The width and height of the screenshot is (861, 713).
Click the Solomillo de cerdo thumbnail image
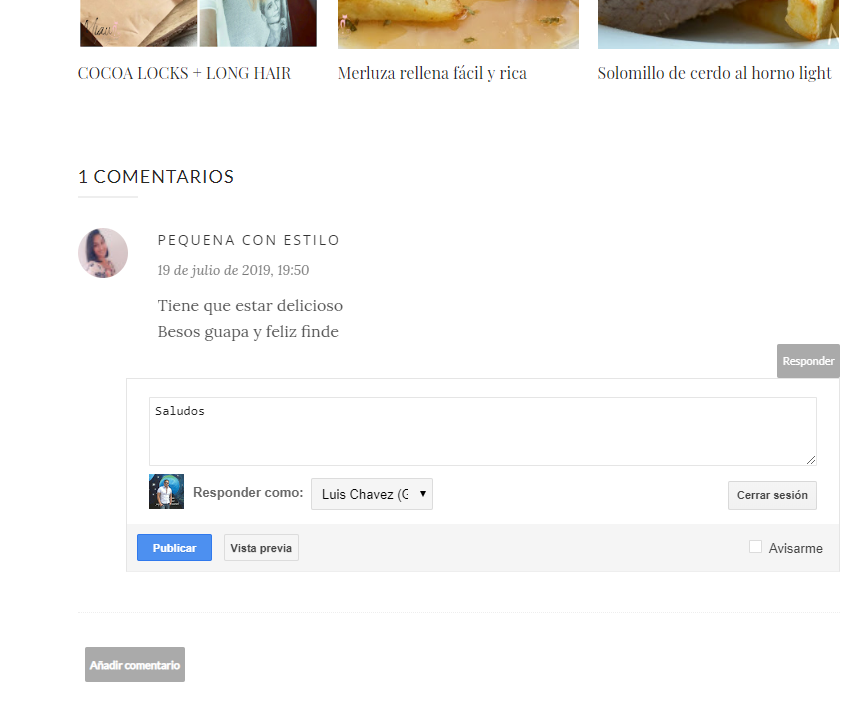coord(718,24)
